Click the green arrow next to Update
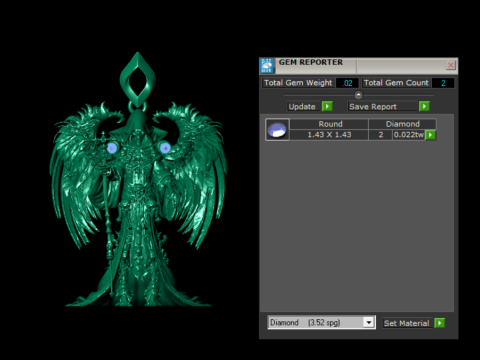This screenshot has height=360, width=480. [327, 106]
